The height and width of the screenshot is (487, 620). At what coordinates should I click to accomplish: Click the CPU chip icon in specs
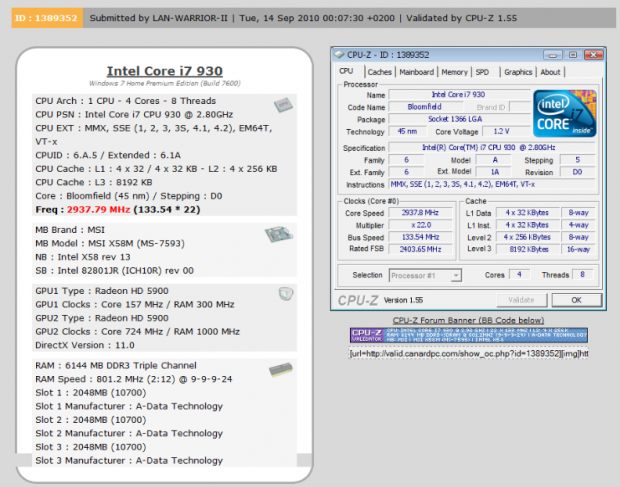coord(283,105)
